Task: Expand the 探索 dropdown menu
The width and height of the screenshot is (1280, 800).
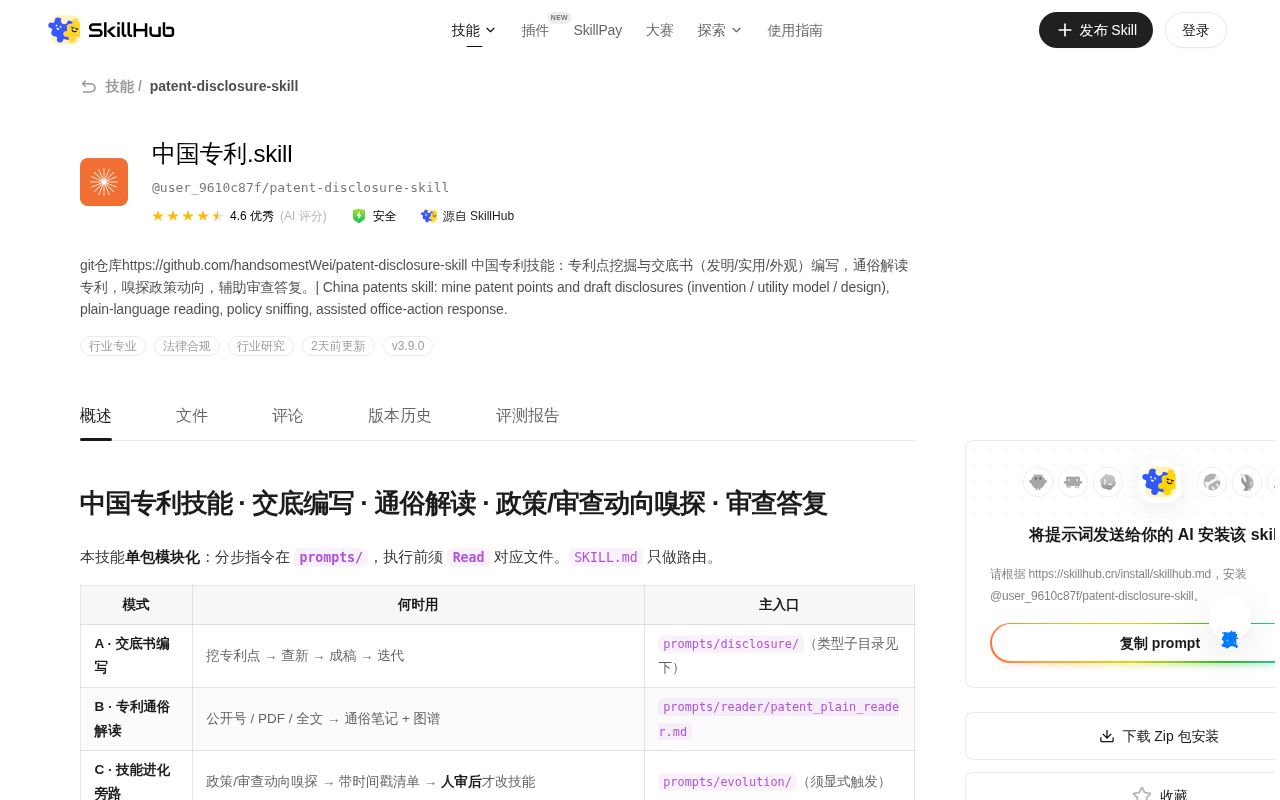Action: pos(720,30)
